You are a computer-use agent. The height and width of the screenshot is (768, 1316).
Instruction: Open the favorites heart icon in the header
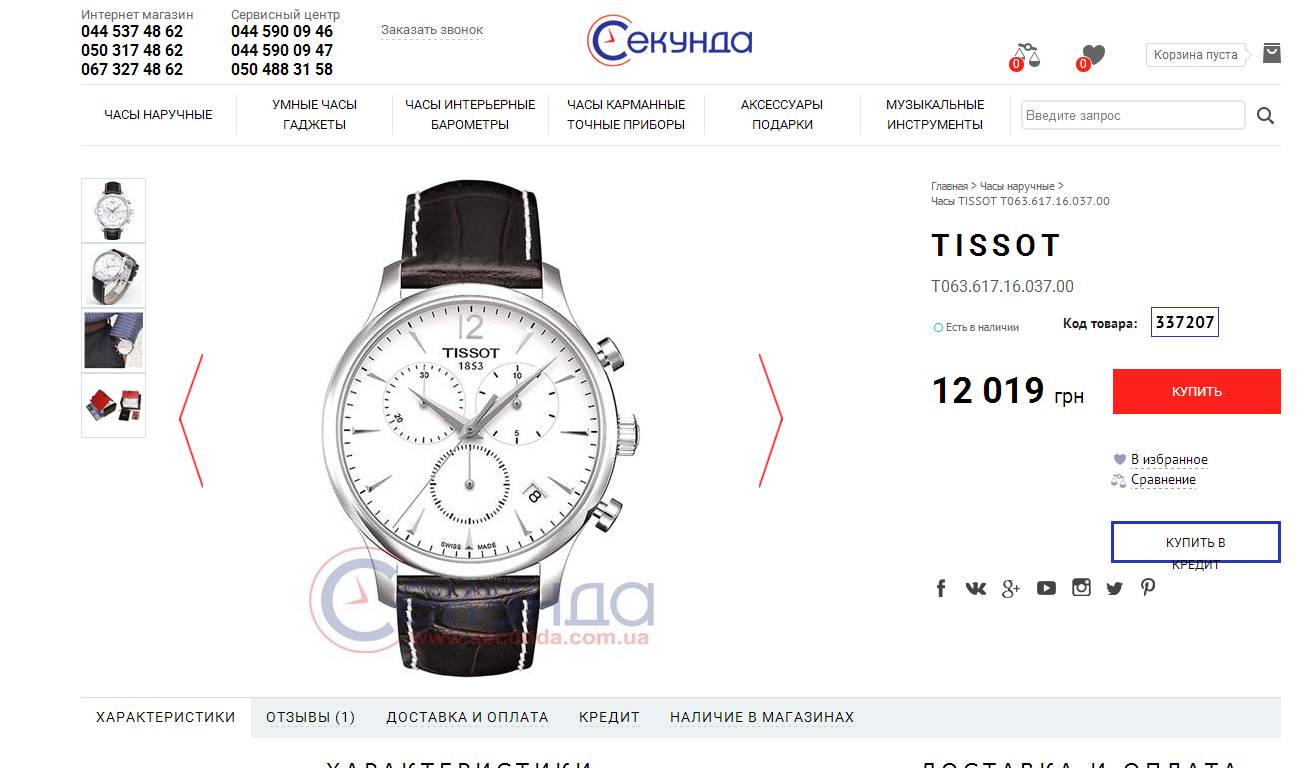click(x=1092, y=56)
